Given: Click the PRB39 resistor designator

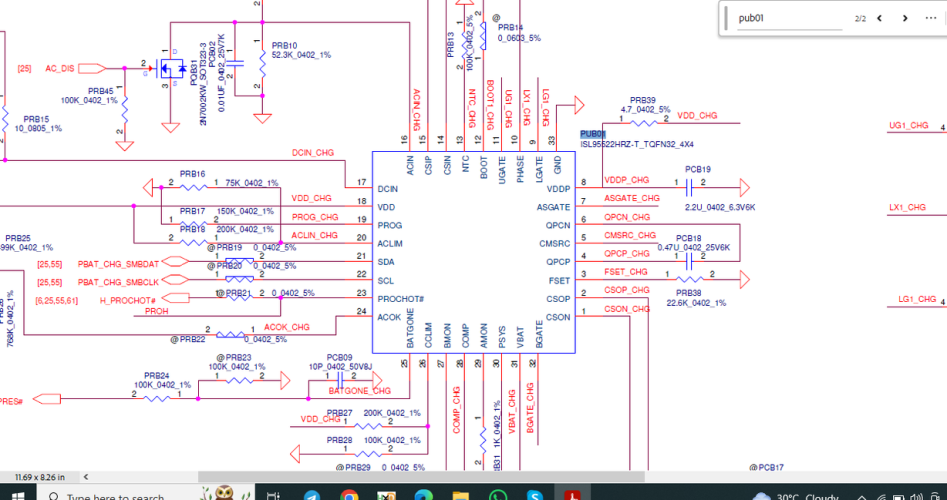Looking at the screenshot, I should (x=643, y=100).
